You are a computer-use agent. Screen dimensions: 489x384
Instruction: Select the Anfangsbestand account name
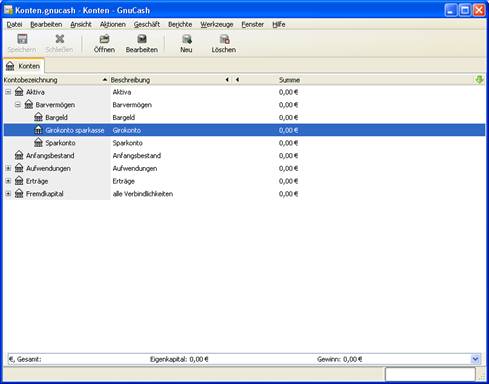pyautogui.click(x=50, y=155)
